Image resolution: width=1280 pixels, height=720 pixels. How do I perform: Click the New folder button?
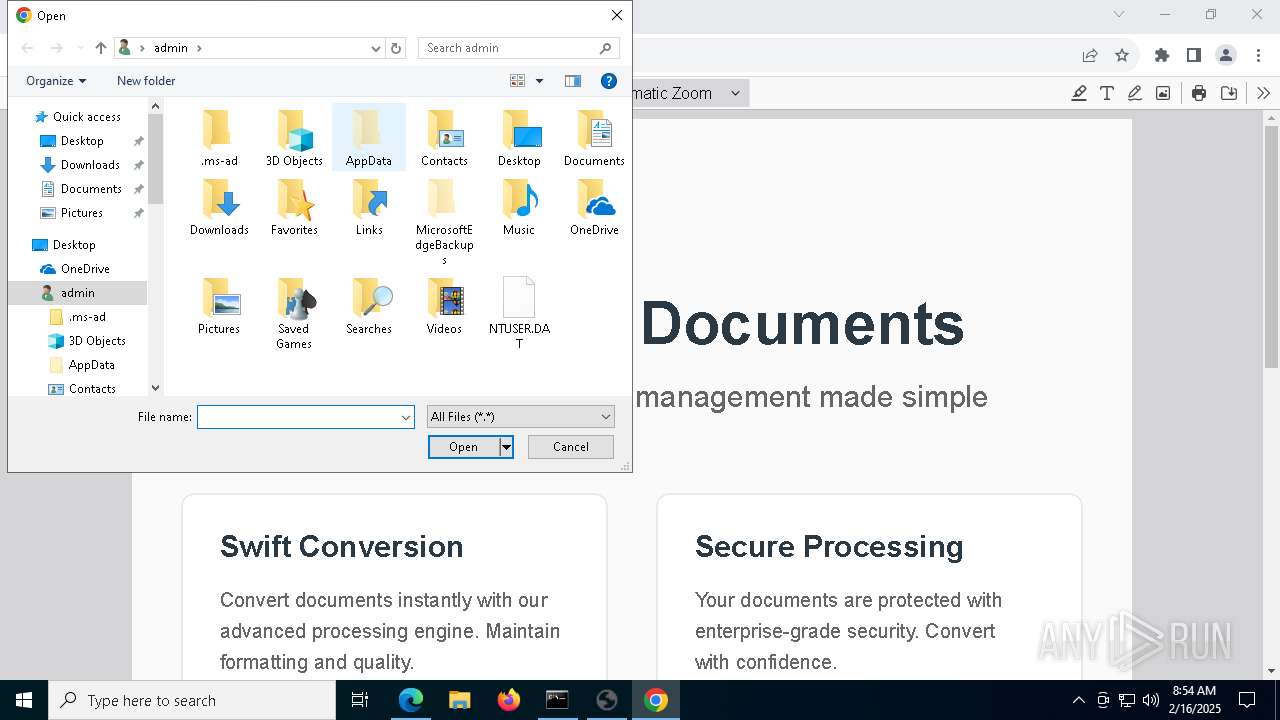tap(146, 81)
